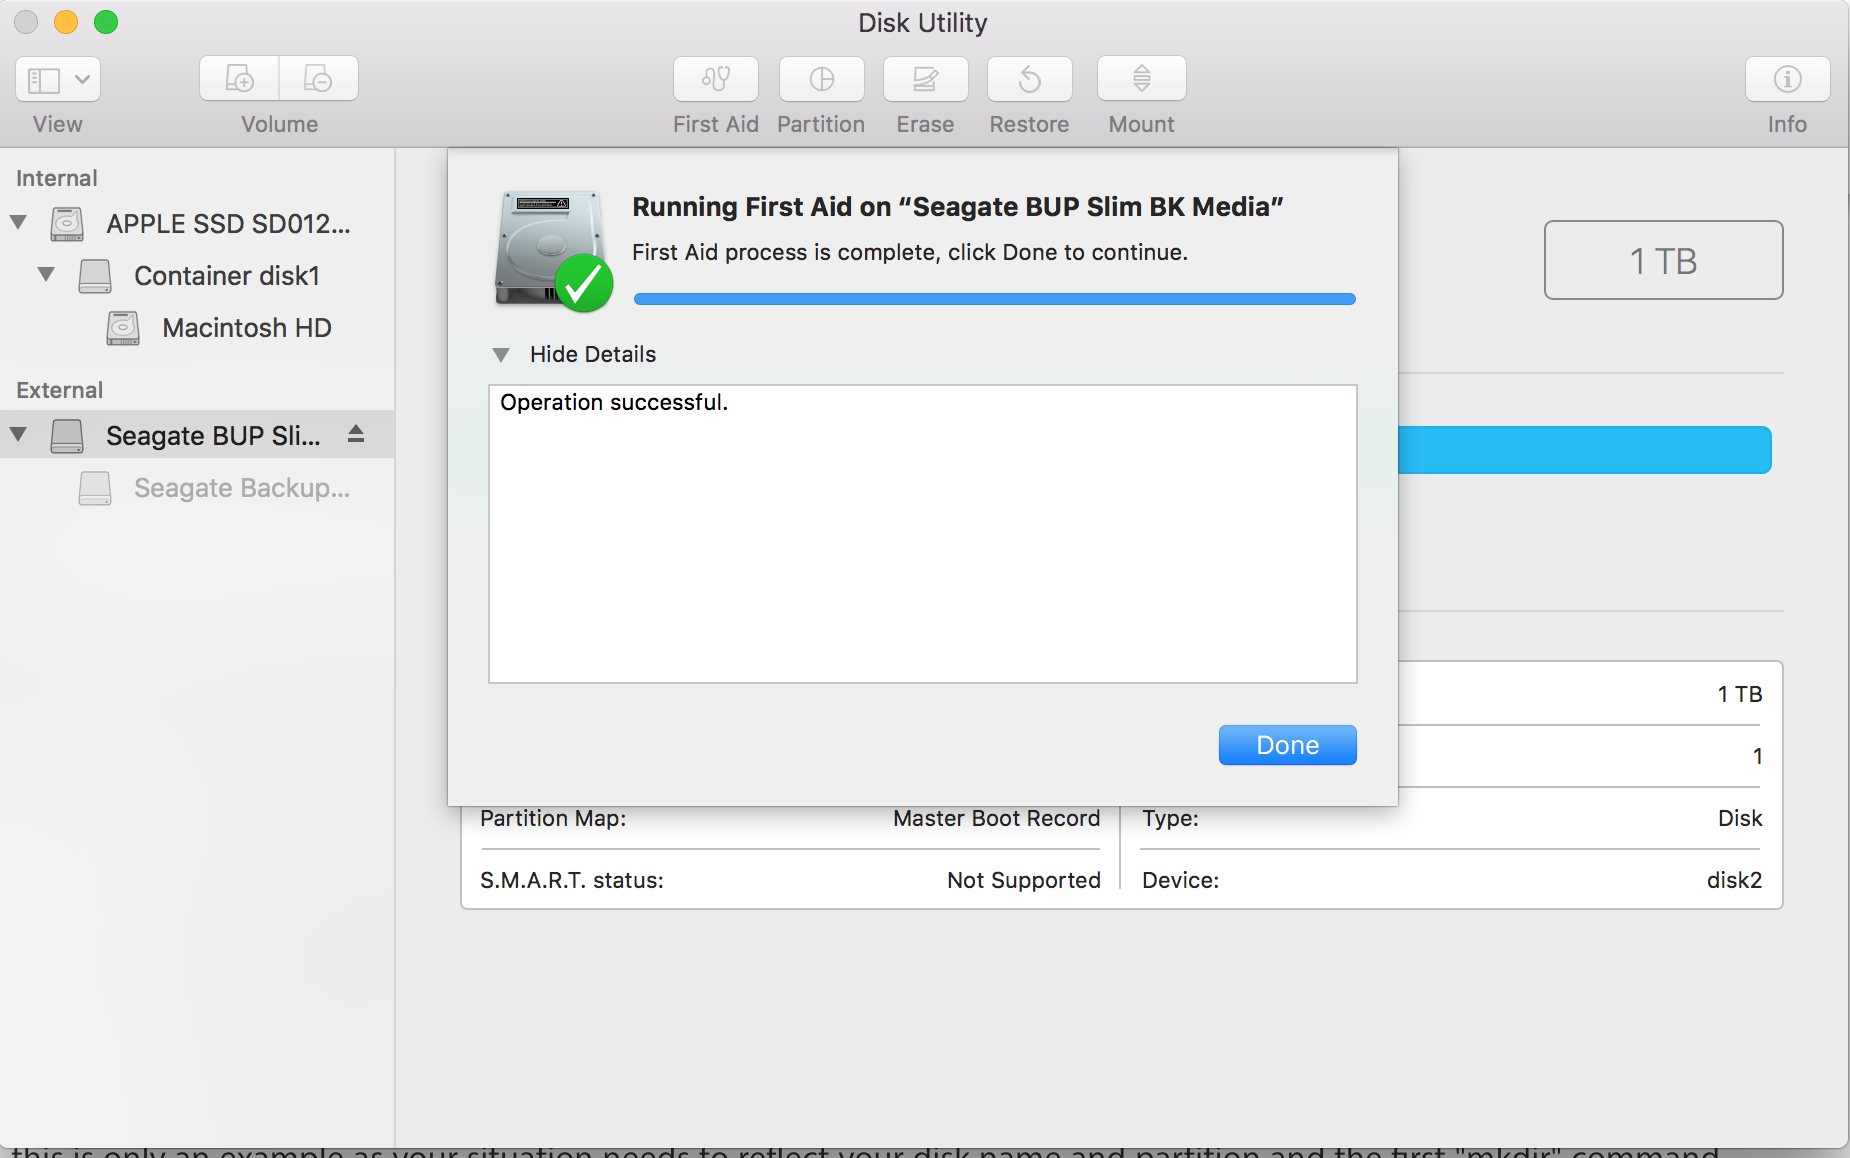
Task: Click the Seagate BUP Slim drive icon
Action: point(67,435)
